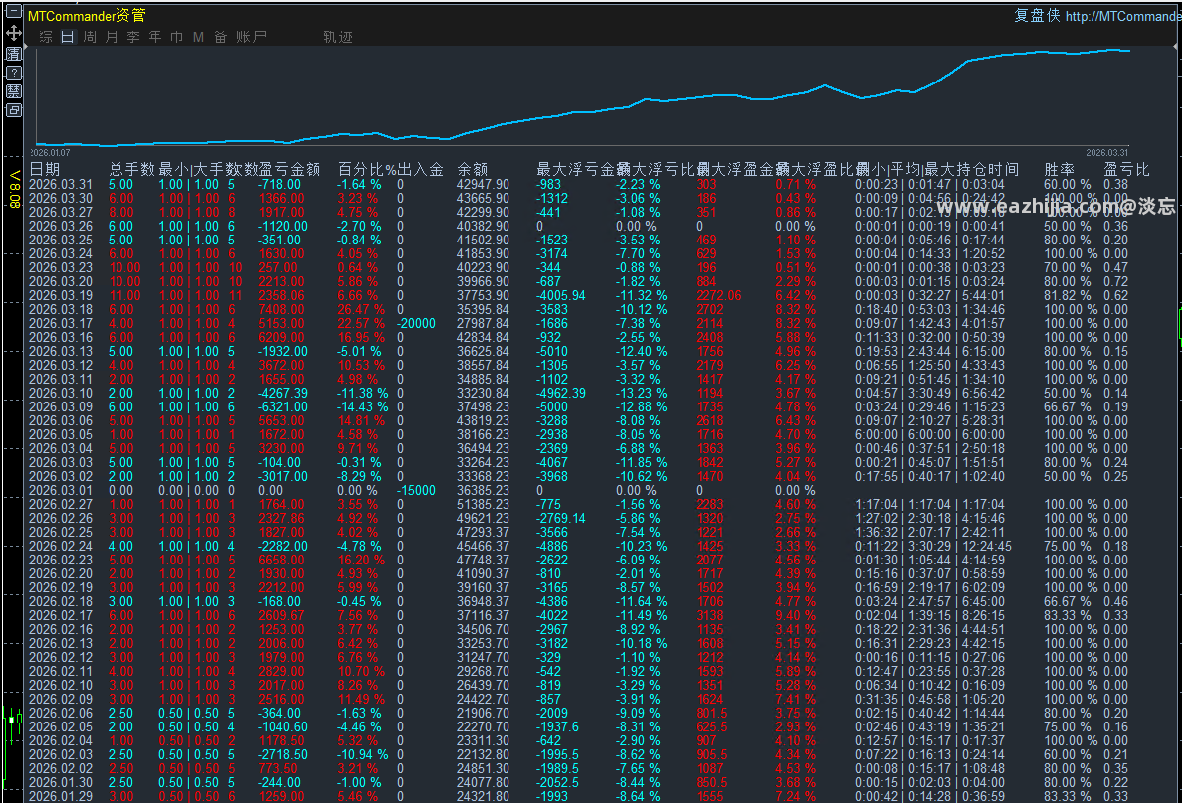Open the 轨迹 track tab
Image resolution: width=1182 pixels, height=803 pixels.
coord(338,37)
